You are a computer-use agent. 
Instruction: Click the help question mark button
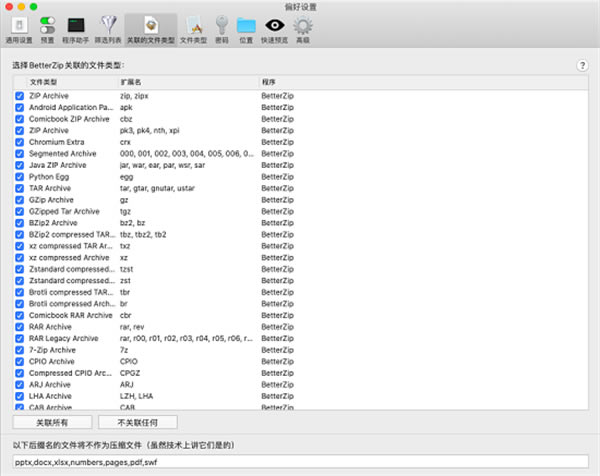[582, 65]
